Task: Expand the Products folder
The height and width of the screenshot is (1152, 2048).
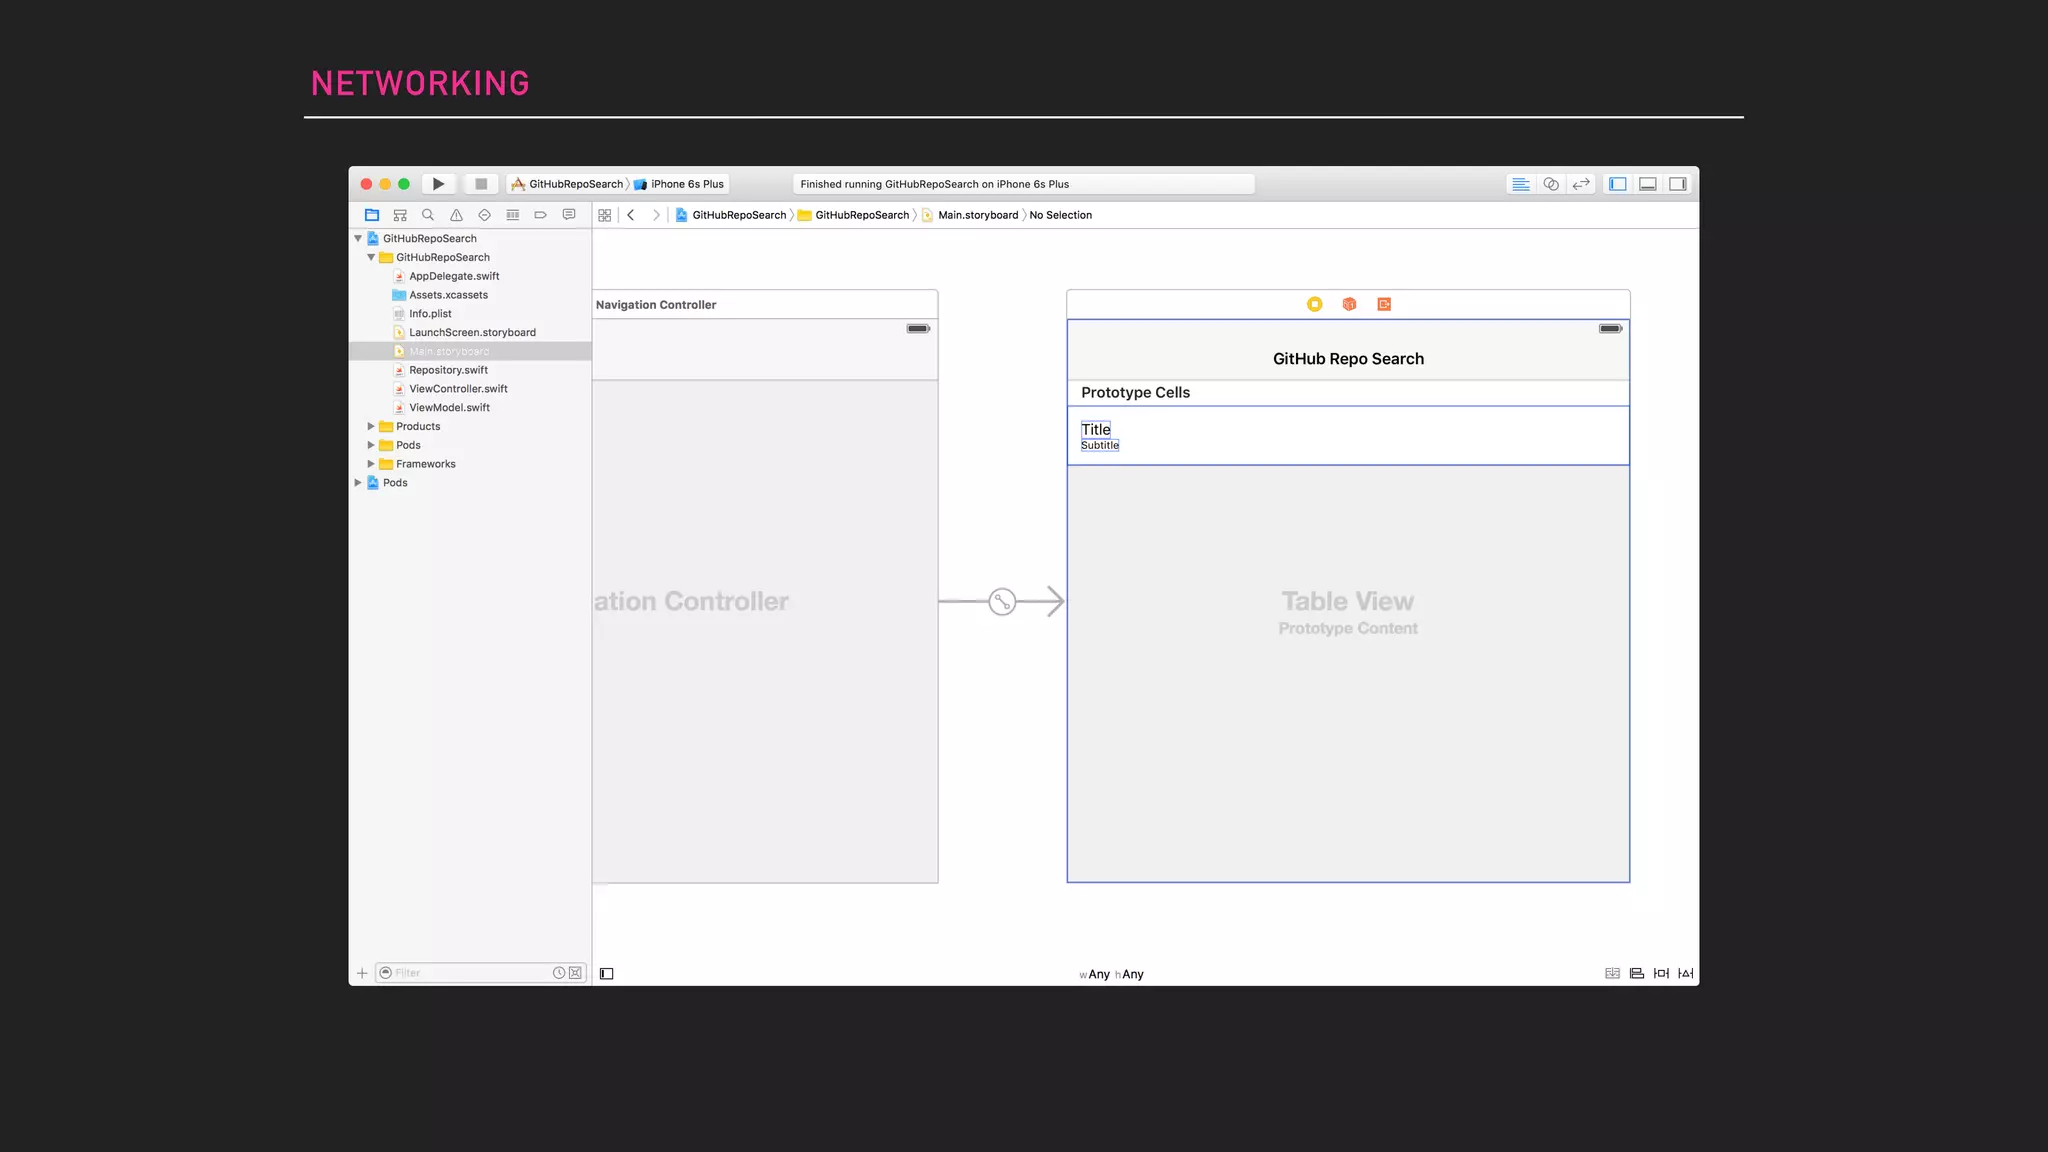Action: pyautogui.click(x=371, y=426)
